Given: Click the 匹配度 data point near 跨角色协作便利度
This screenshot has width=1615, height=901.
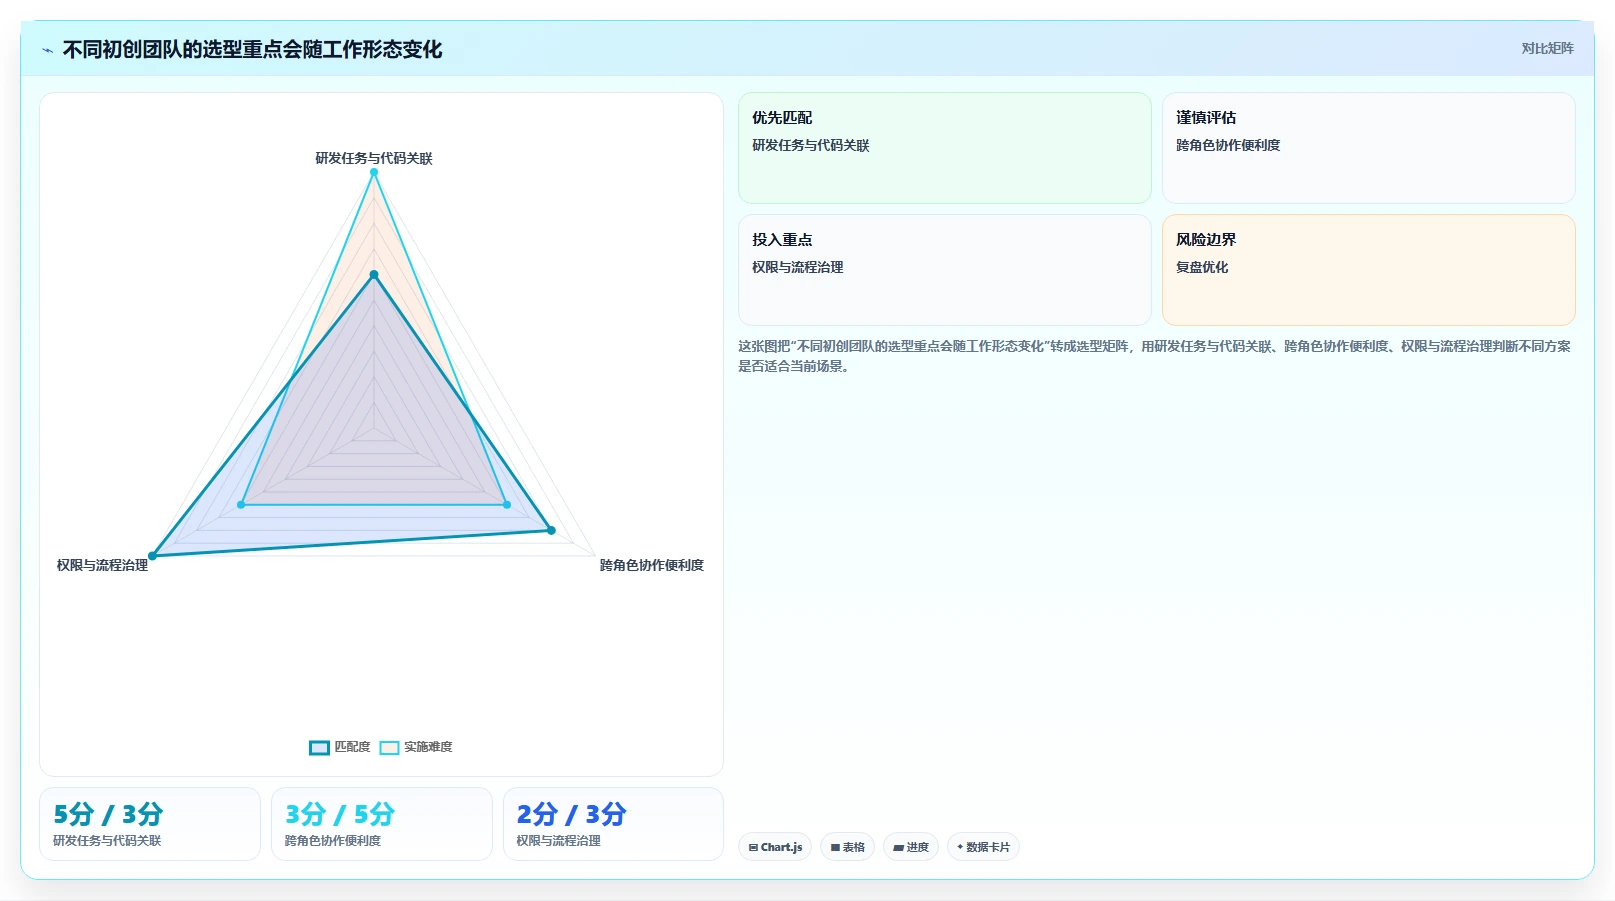Looking at the screenshot, I should pos(551,530).
